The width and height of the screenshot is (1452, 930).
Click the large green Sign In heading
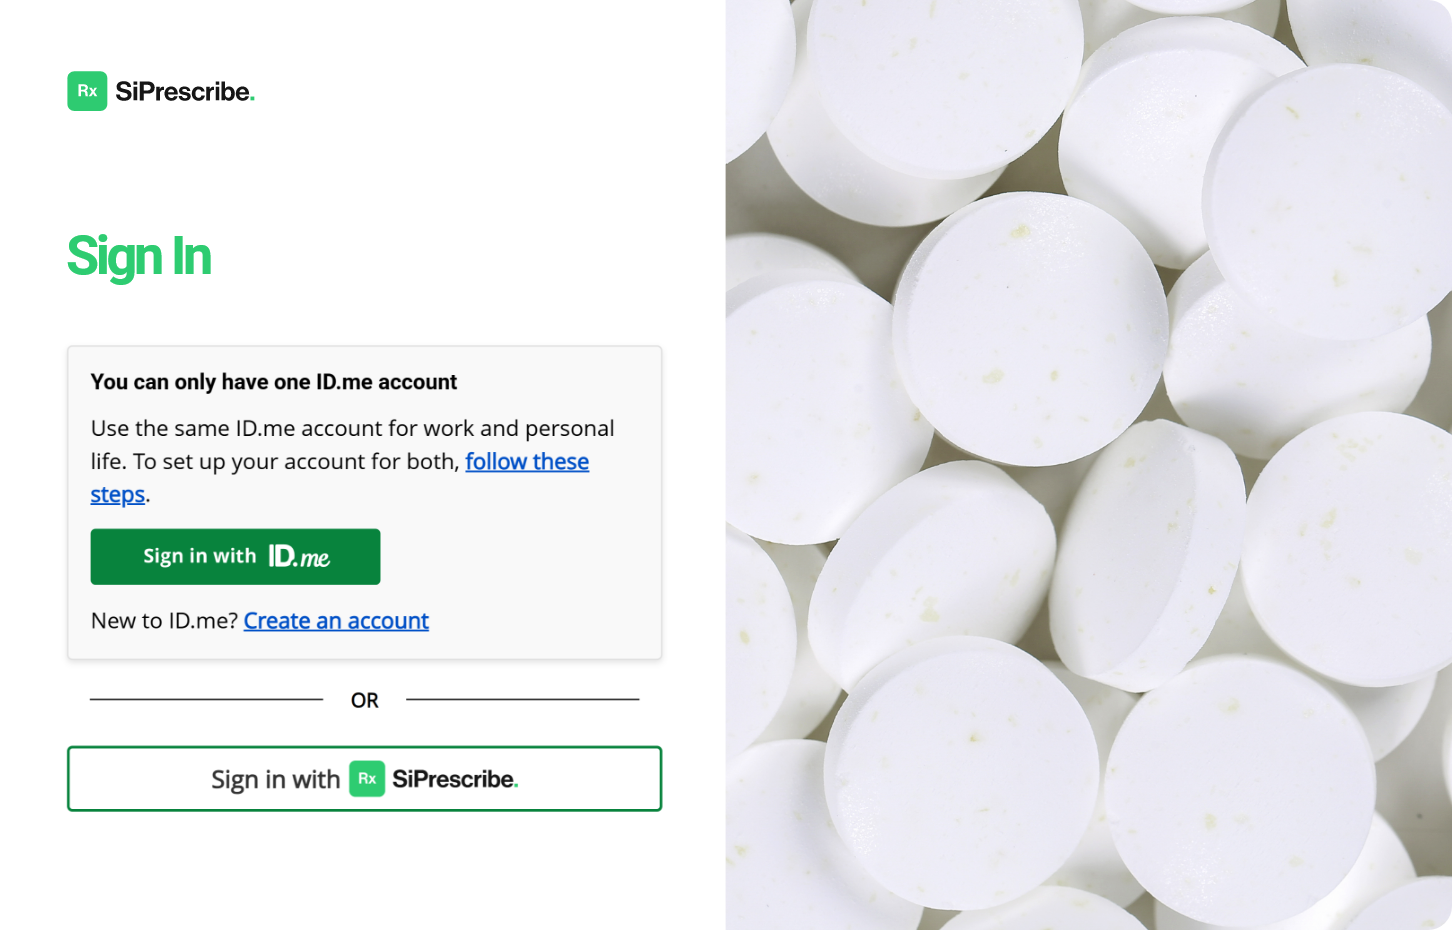pyautogui.click(x=139, y=257)
